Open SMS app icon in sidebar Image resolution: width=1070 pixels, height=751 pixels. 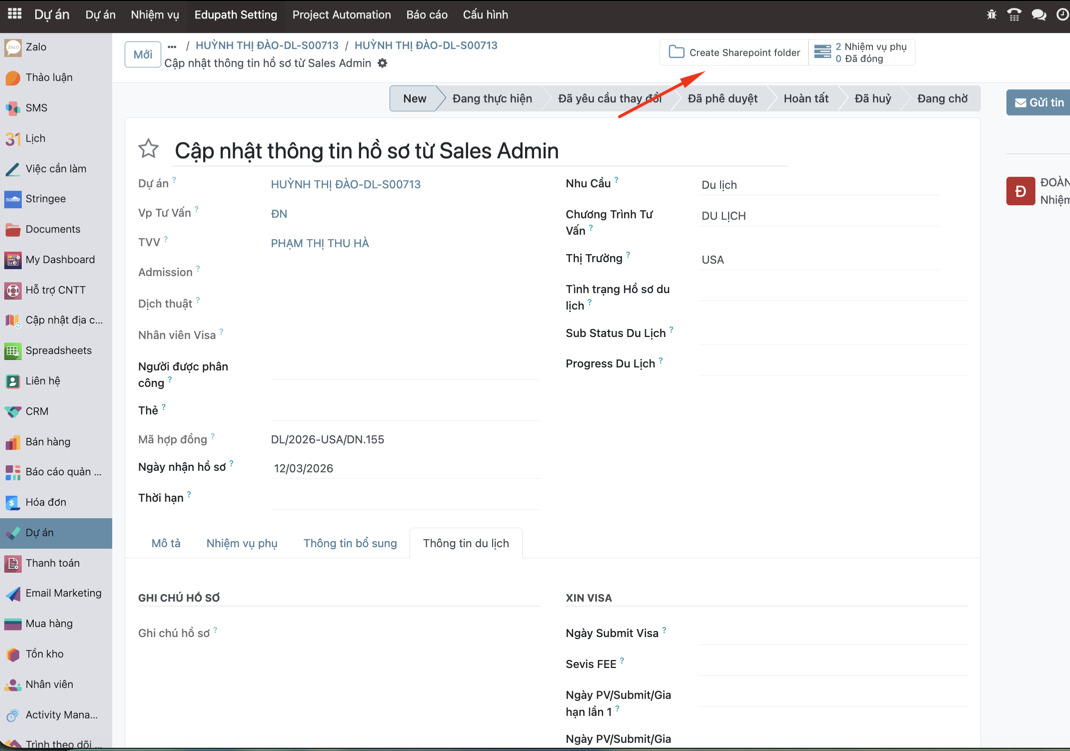(x=13, y=108)
